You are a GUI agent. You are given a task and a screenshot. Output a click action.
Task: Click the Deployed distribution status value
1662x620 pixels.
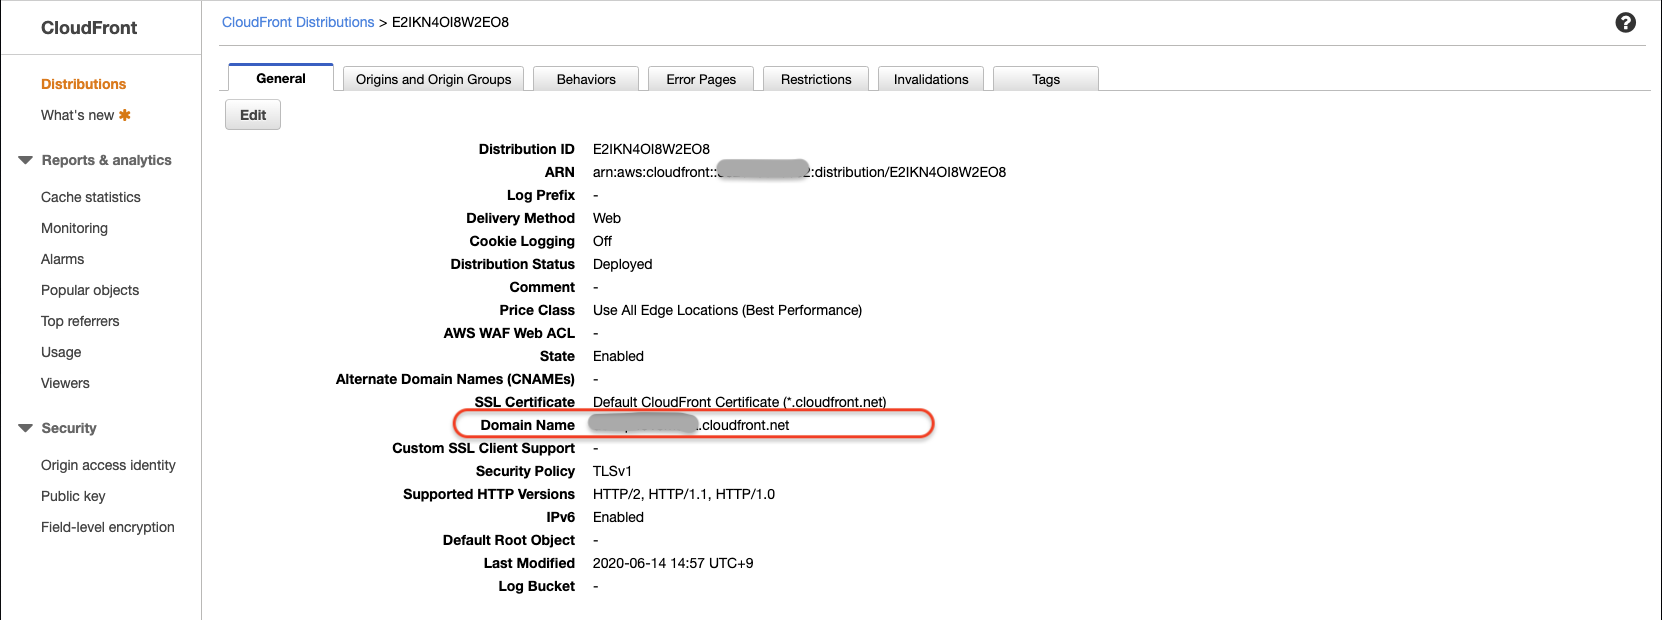[622, 264]
